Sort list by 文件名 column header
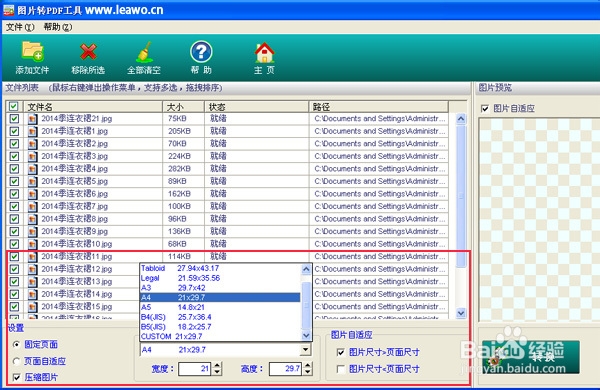 pyautogui.click(x=93, y=106)
